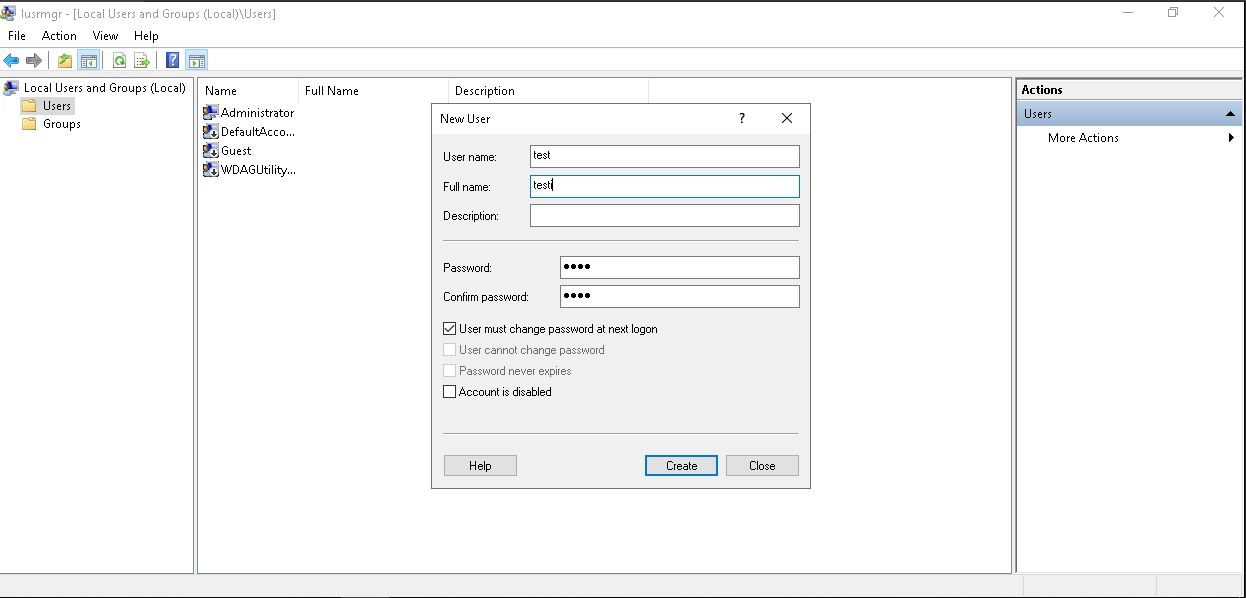Open the View menu
The width and height of the screenshot is (1246, 598).
click(x=105, y=36)
